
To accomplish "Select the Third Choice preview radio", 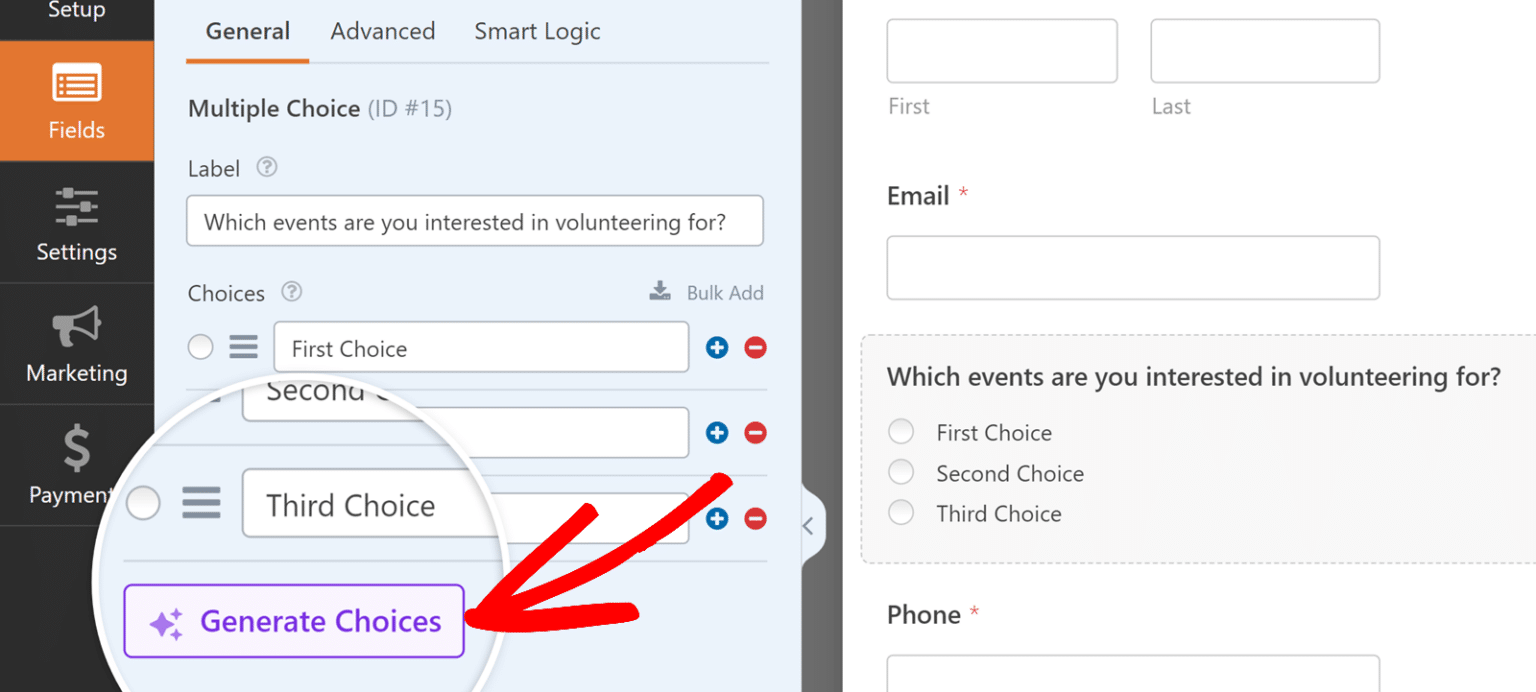I will 901,513.
